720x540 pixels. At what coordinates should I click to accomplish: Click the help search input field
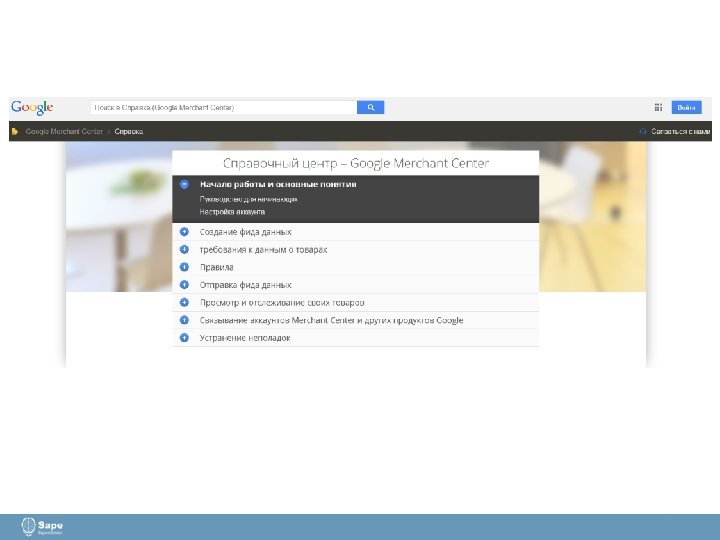224,107
